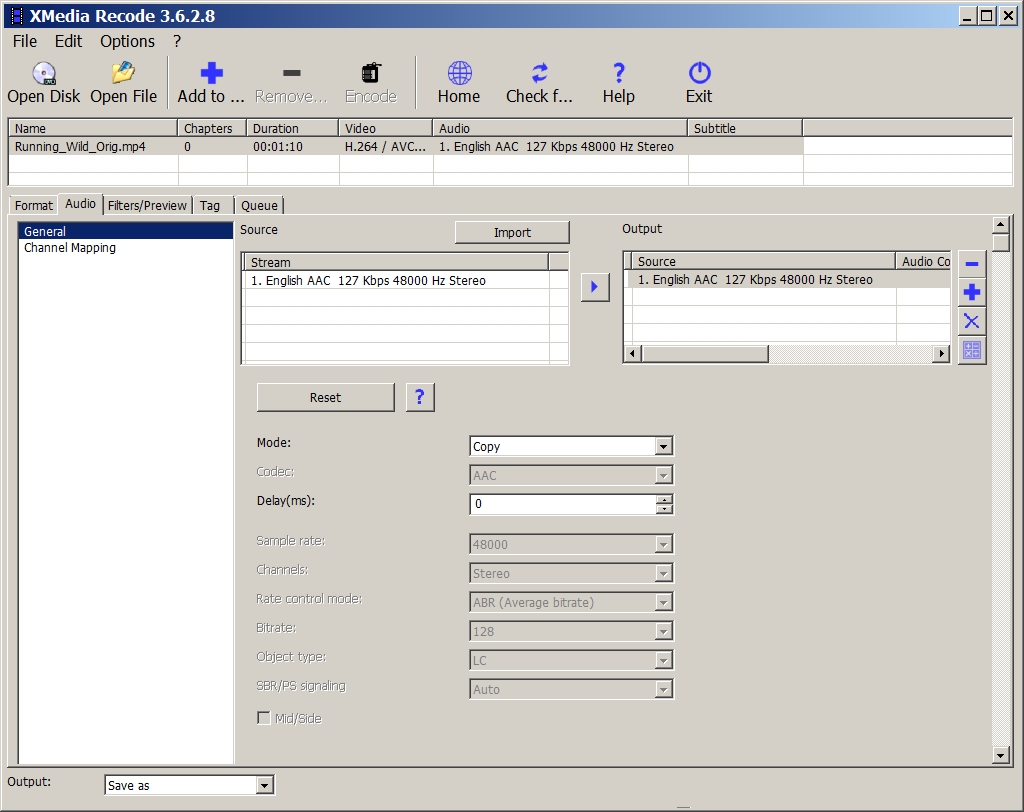The image size is (1024, 812).
Task: Click the blue plus icon beside Output list
Action: pyautogui.click(x=972, y=292)
